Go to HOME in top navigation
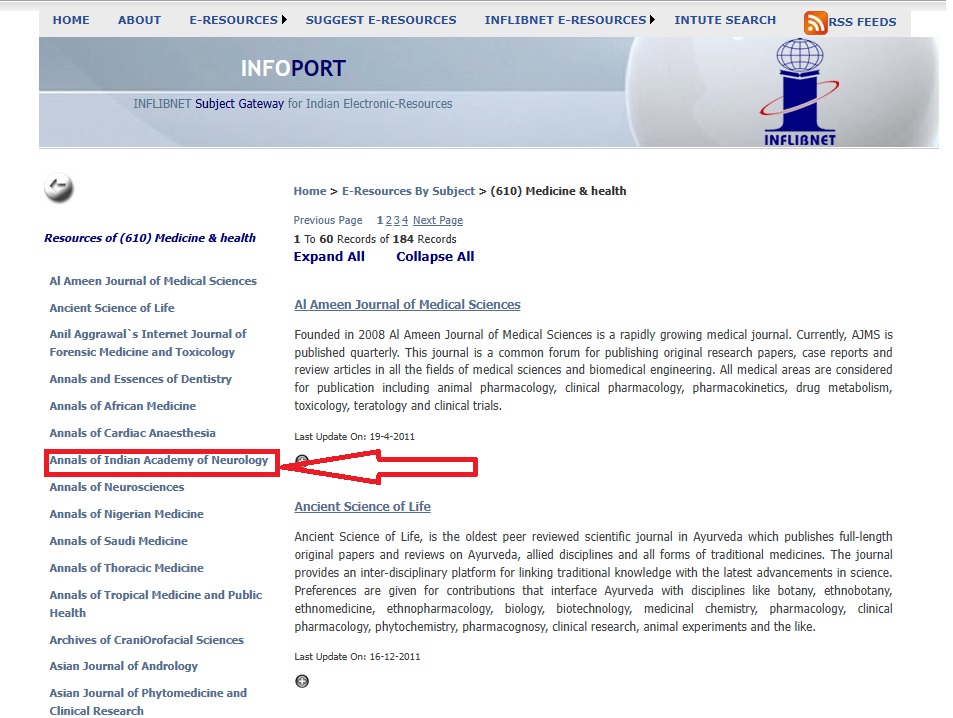Image resolution: width=953 pixels, height=718 pixels. click(x=71, y=20)
